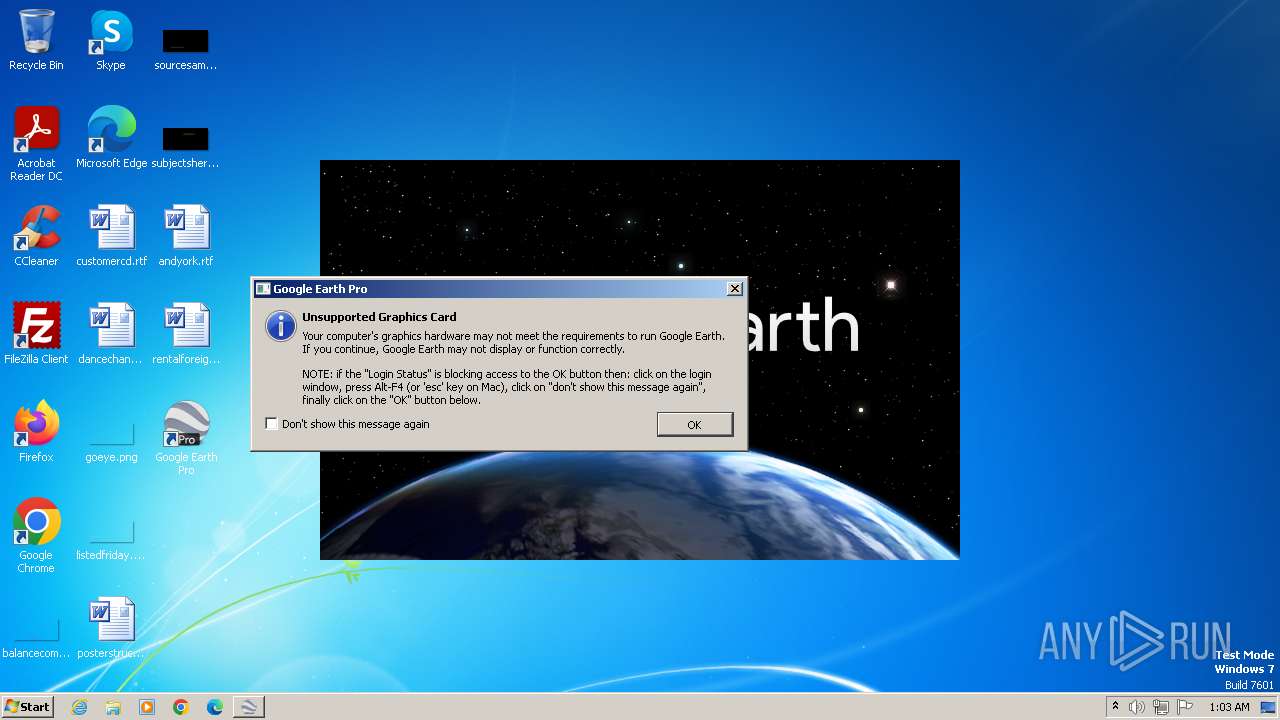Show hidden tray icons arrow
The image size is (1280, 720).
1115,707
